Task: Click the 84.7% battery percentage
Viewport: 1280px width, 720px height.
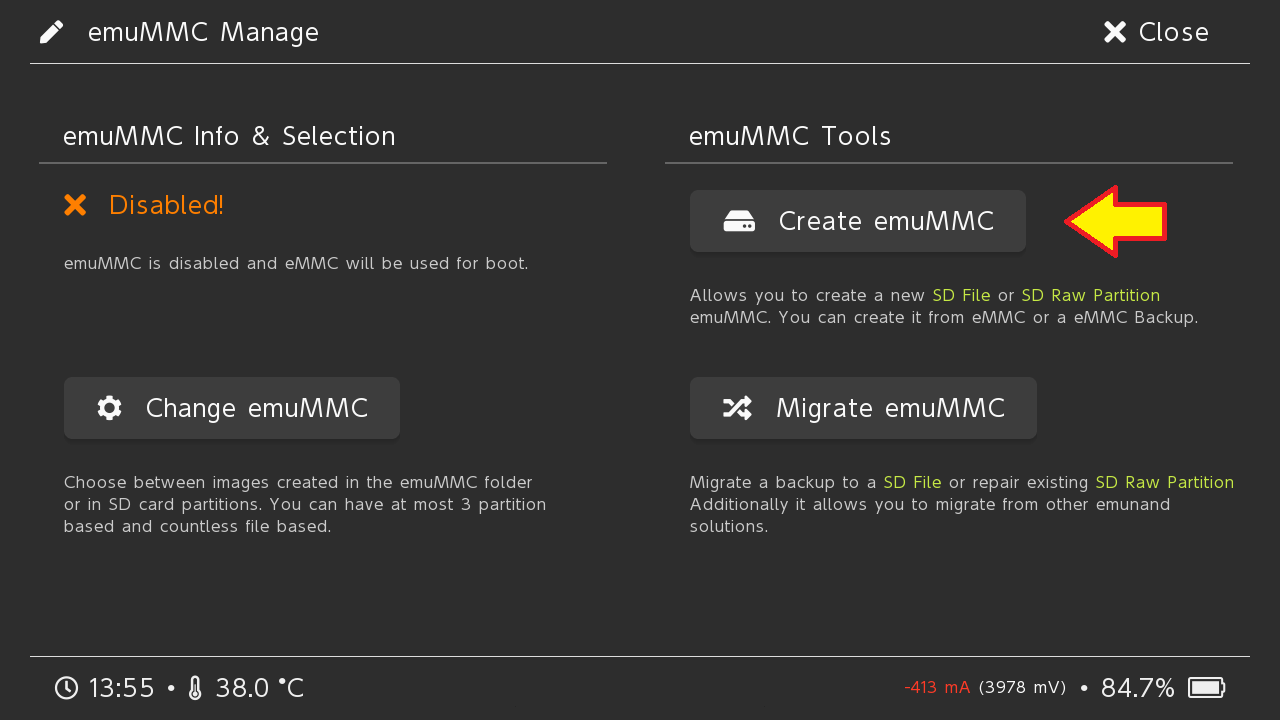Action: (1137, 688)
